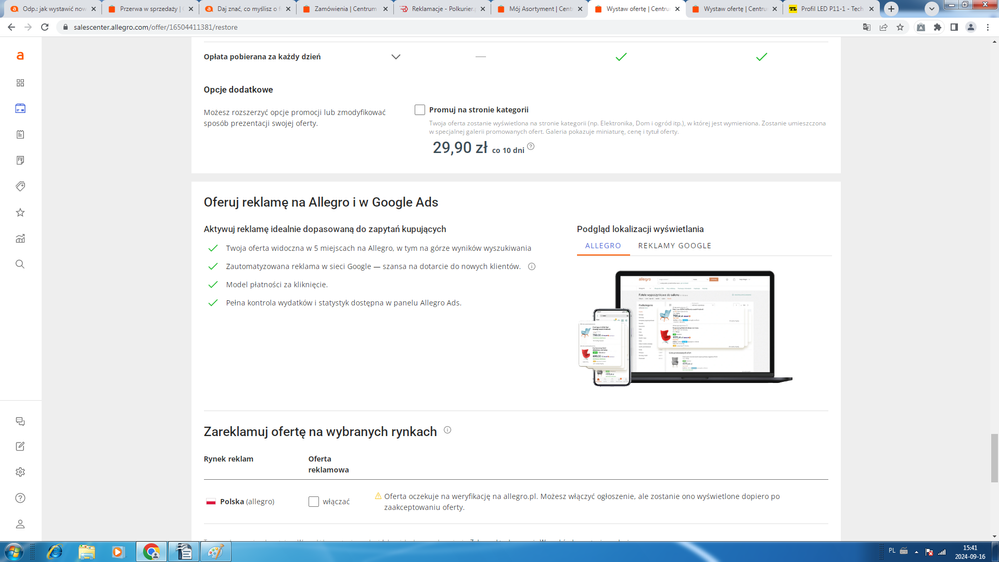Screen dimensions: 999x562
Task: Click the laptop and phone preview image
Action: [685, 328]
